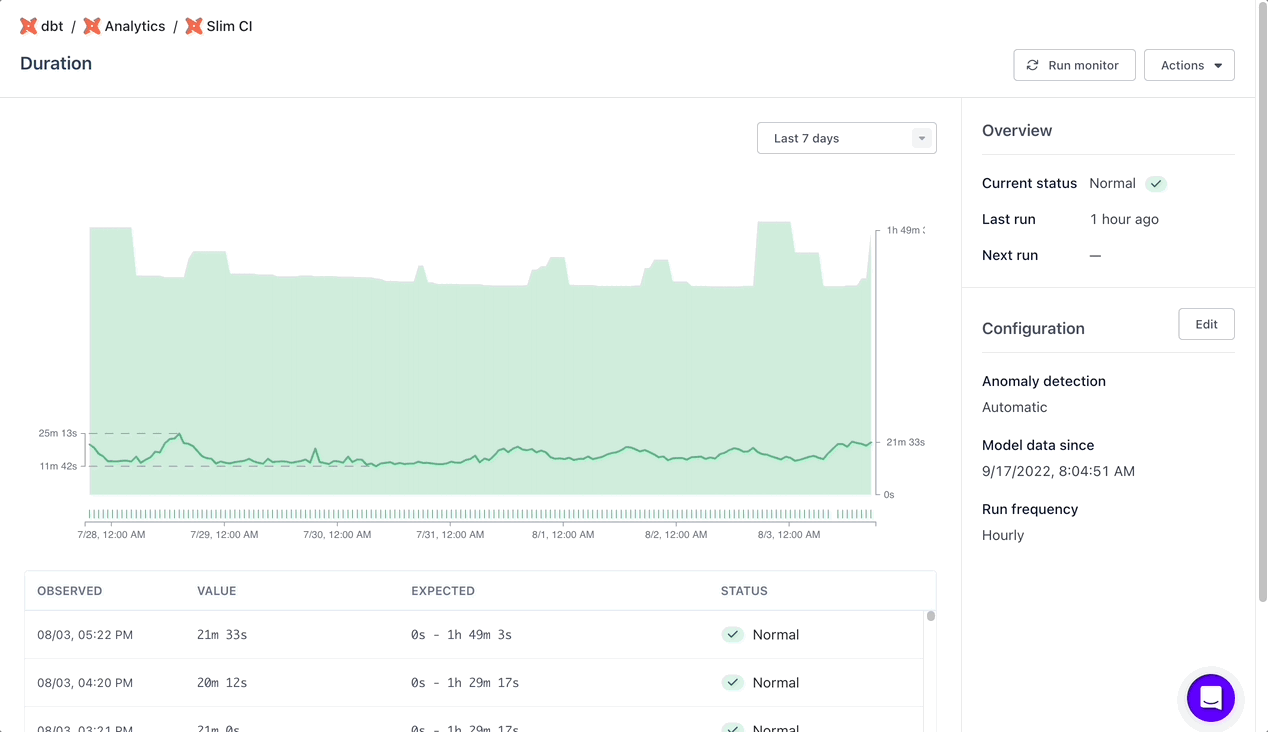
Task: Click the Normal status check badge in Overview
Action: click(1156, 184)
